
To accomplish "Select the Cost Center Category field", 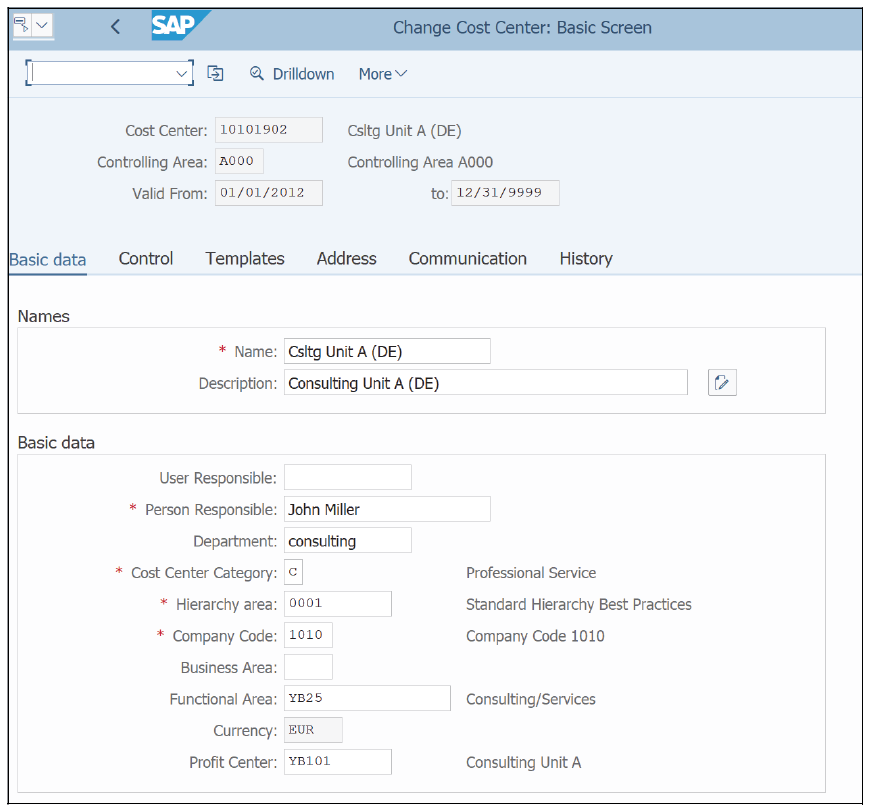I will [x=292, y=571].
